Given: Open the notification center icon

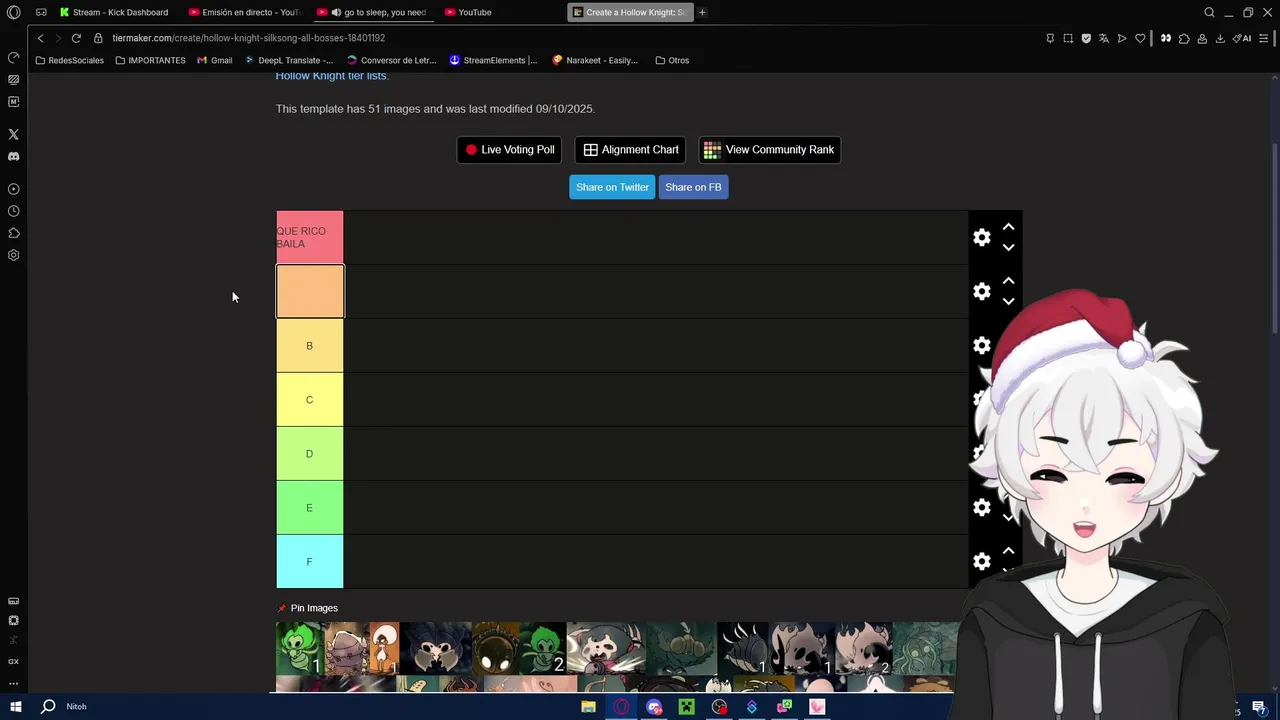Looking at the screenshot, I should click(x=1258, y=707).
